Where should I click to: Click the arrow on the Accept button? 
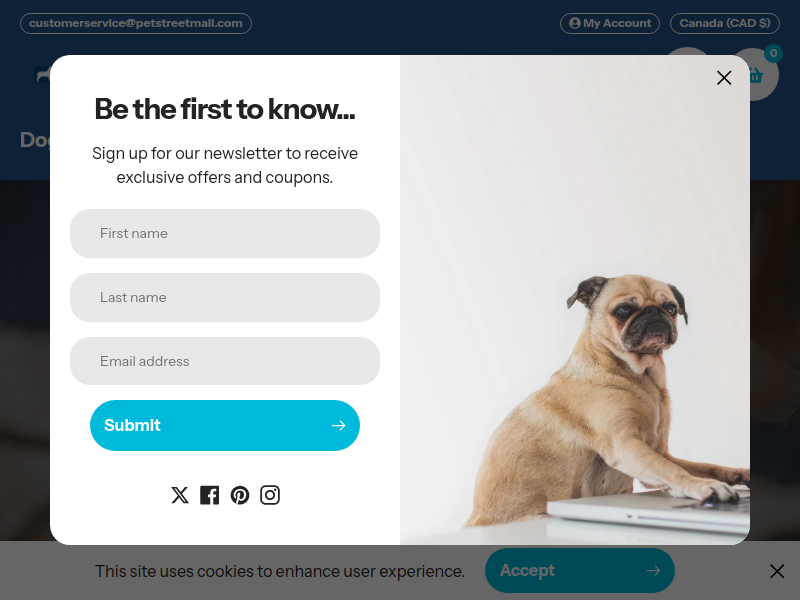[x=654, y=570]
